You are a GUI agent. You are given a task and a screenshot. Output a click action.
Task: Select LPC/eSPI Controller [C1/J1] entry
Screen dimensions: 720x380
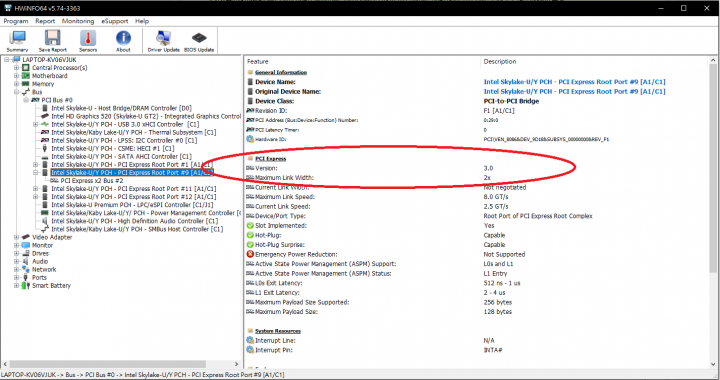[132, 205]
